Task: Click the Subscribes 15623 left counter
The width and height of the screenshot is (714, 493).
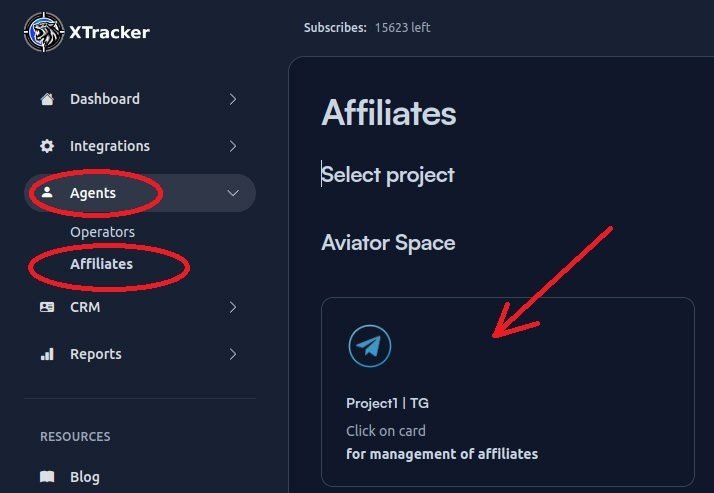Action: point(367,27)
